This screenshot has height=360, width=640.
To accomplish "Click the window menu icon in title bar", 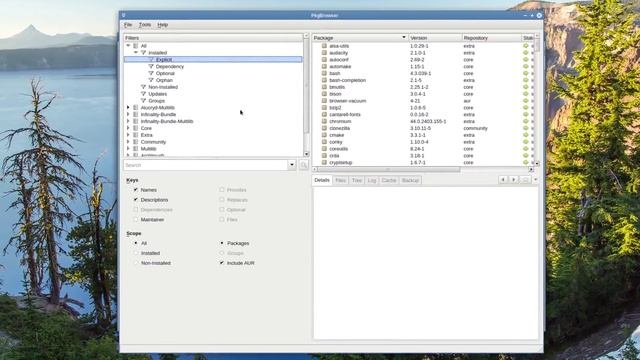I will point(124,16).
